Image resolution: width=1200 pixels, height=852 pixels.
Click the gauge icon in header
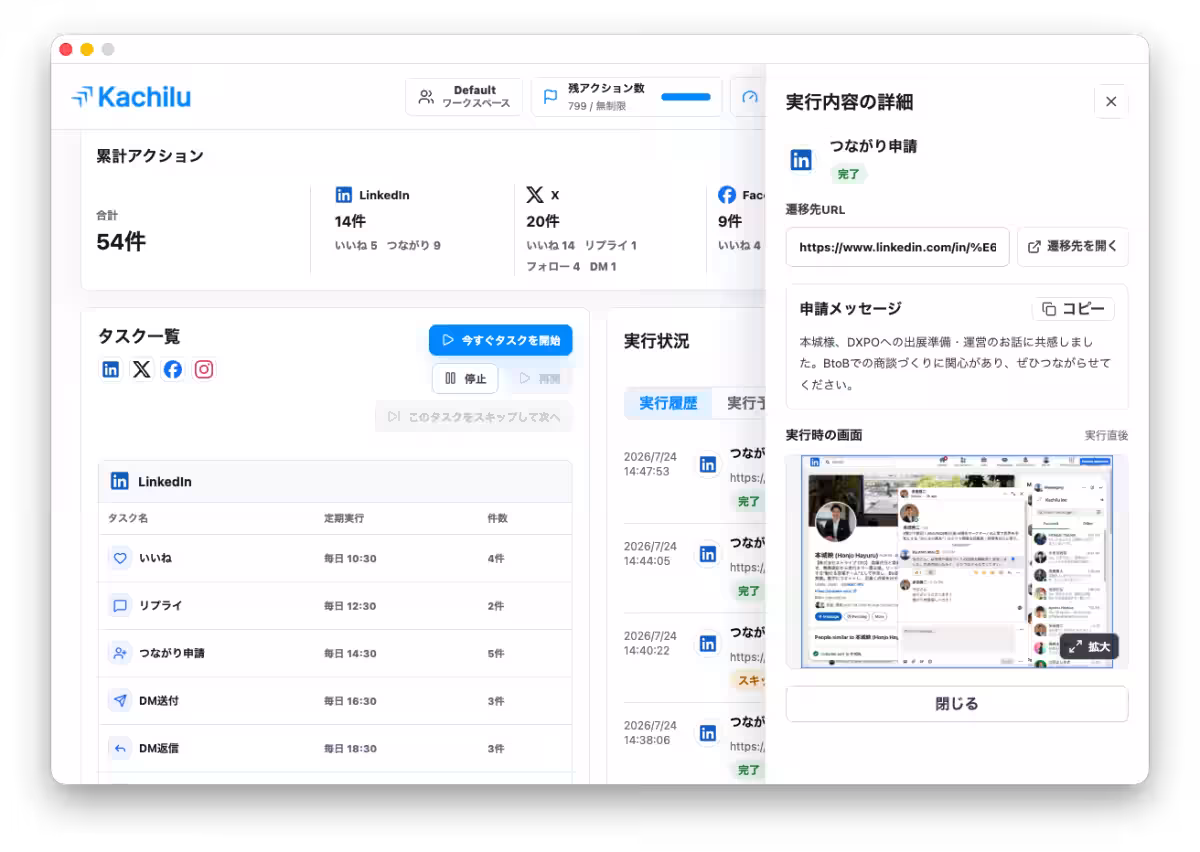click(x=749, y=97)
